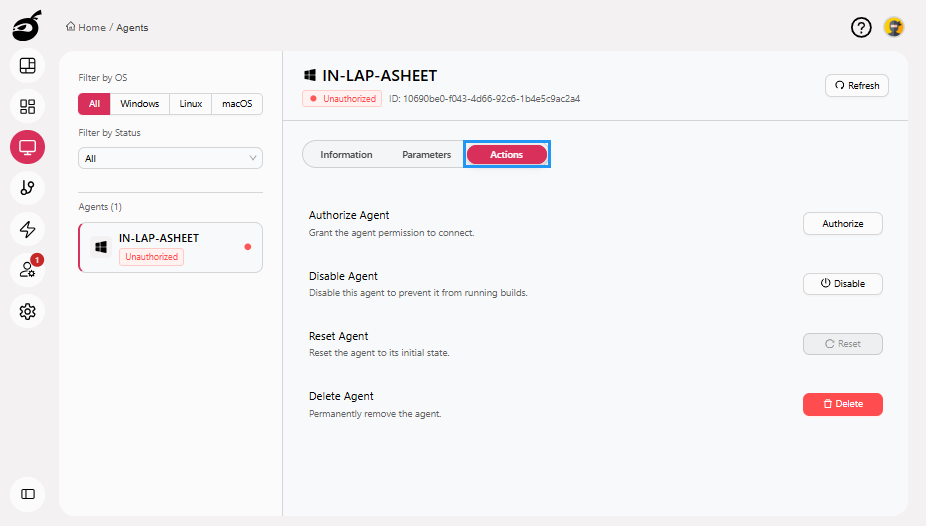The height and width of the screenshot is (526, 926).
Task: Open user management icon with notification badge
Action: 28,270
